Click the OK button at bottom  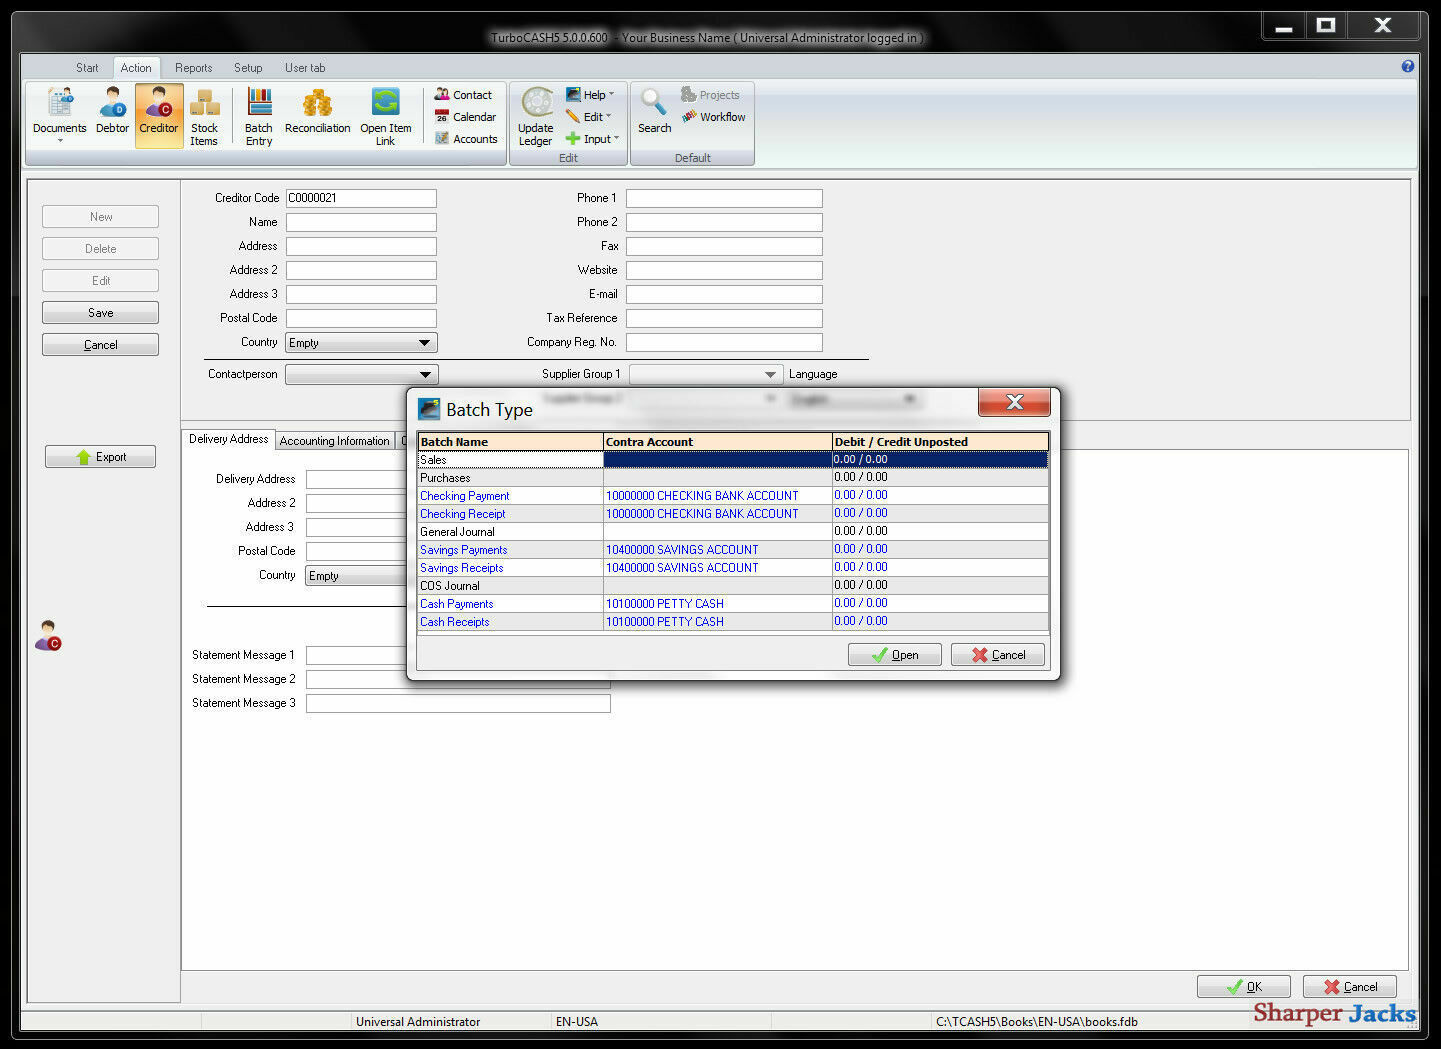click(x=1244, y=987)
